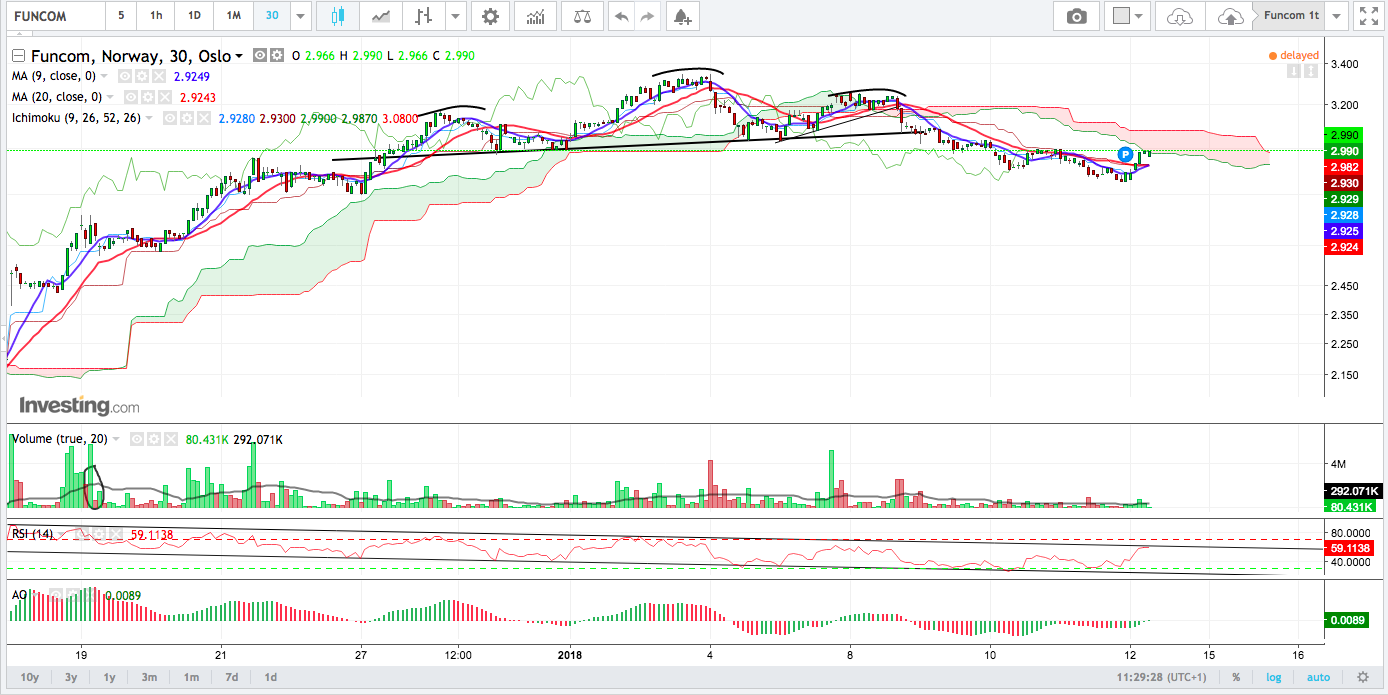
Task: Toggle log scale in the bottom bar
Action: (1273, 677)
